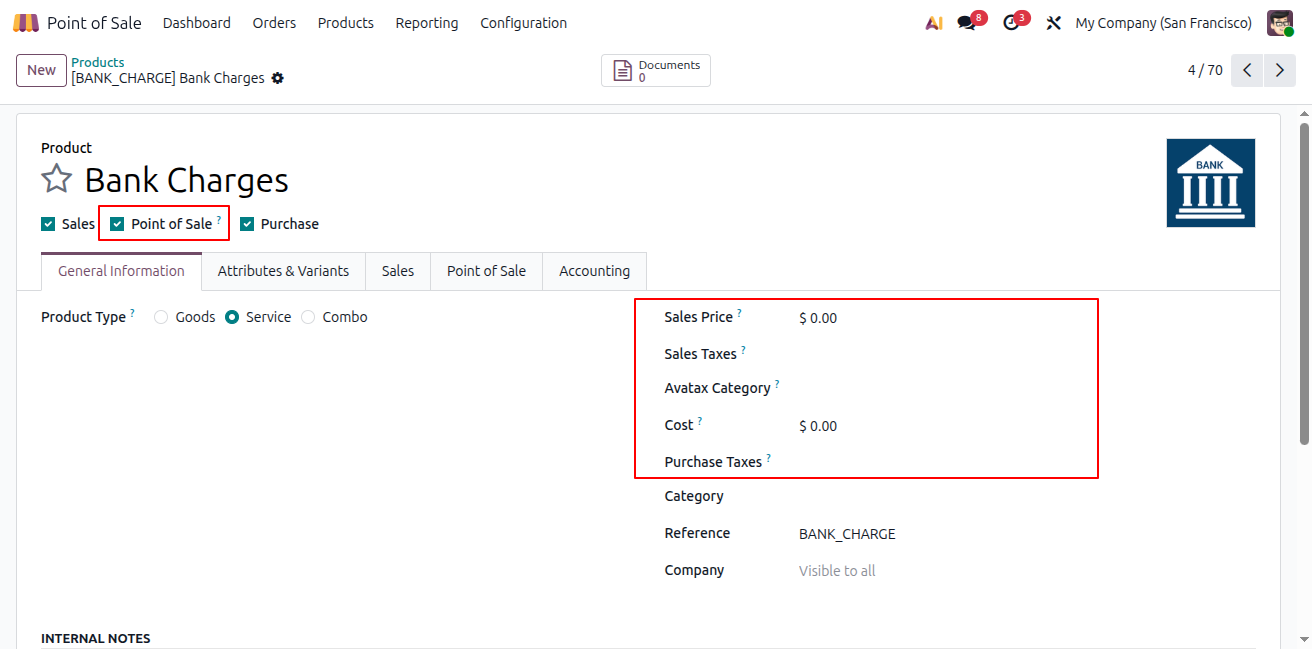Go to previous record with left chevron

(x=1247, y=70)
